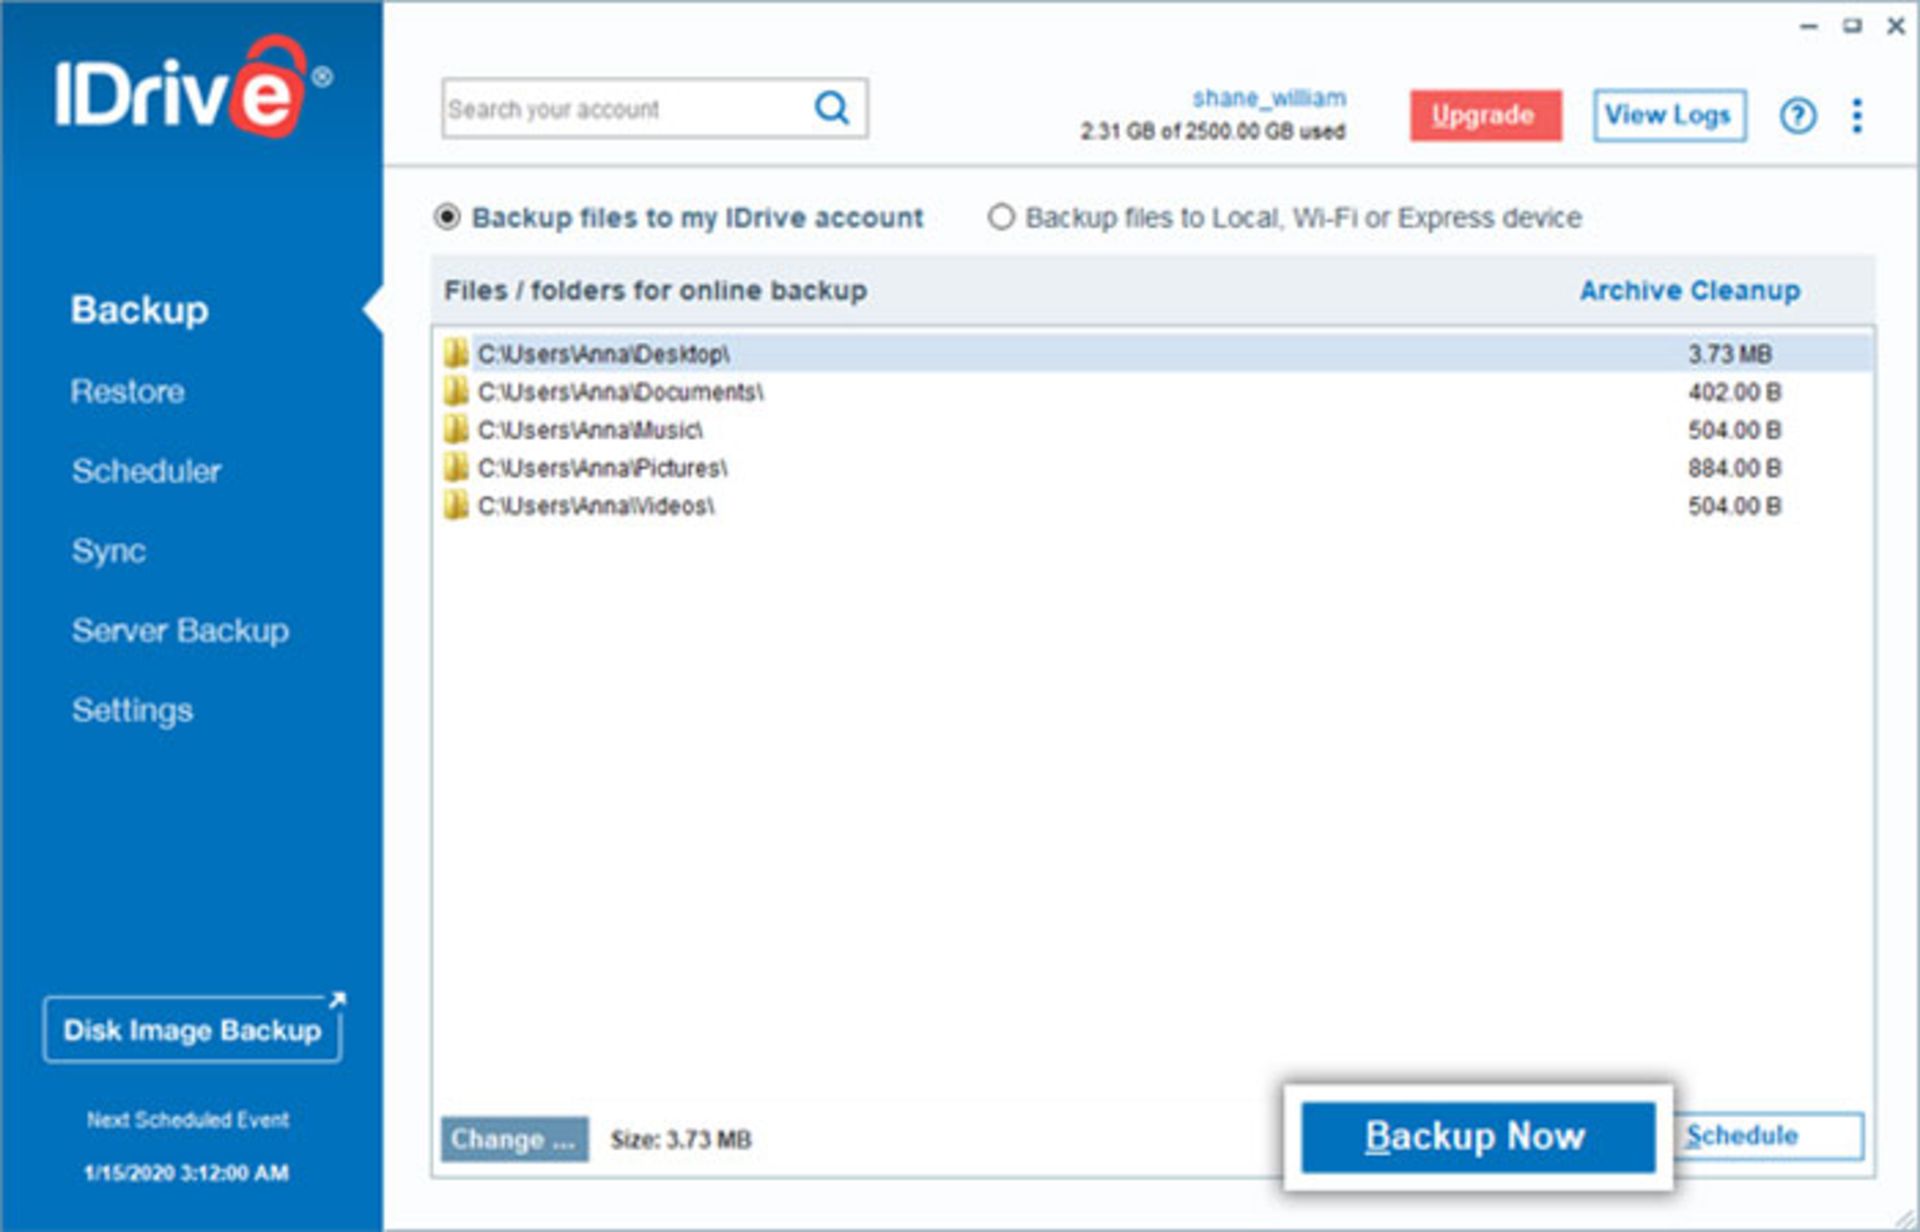
Task: Click the Music folder icon
Action: coord(456,429)
